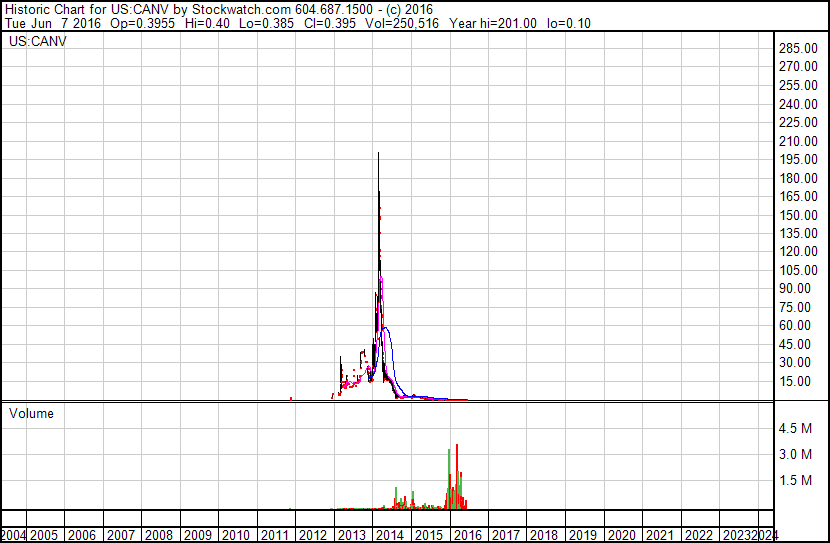Click the Year hi=201.00 value
This screenshot has width=830, height=543.
coord(493,23)
